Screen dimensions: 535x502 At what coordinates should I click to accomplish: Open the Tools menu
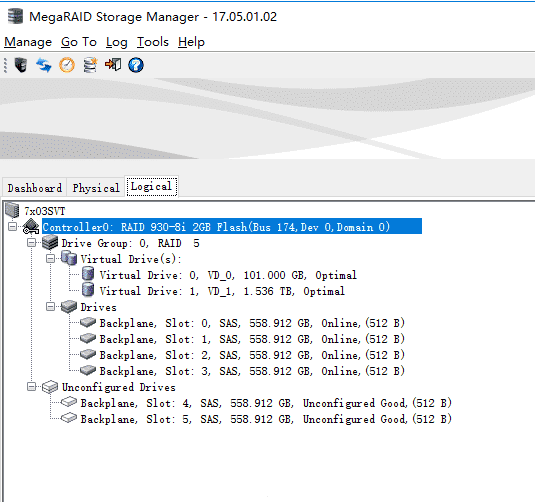click(153, 42)
